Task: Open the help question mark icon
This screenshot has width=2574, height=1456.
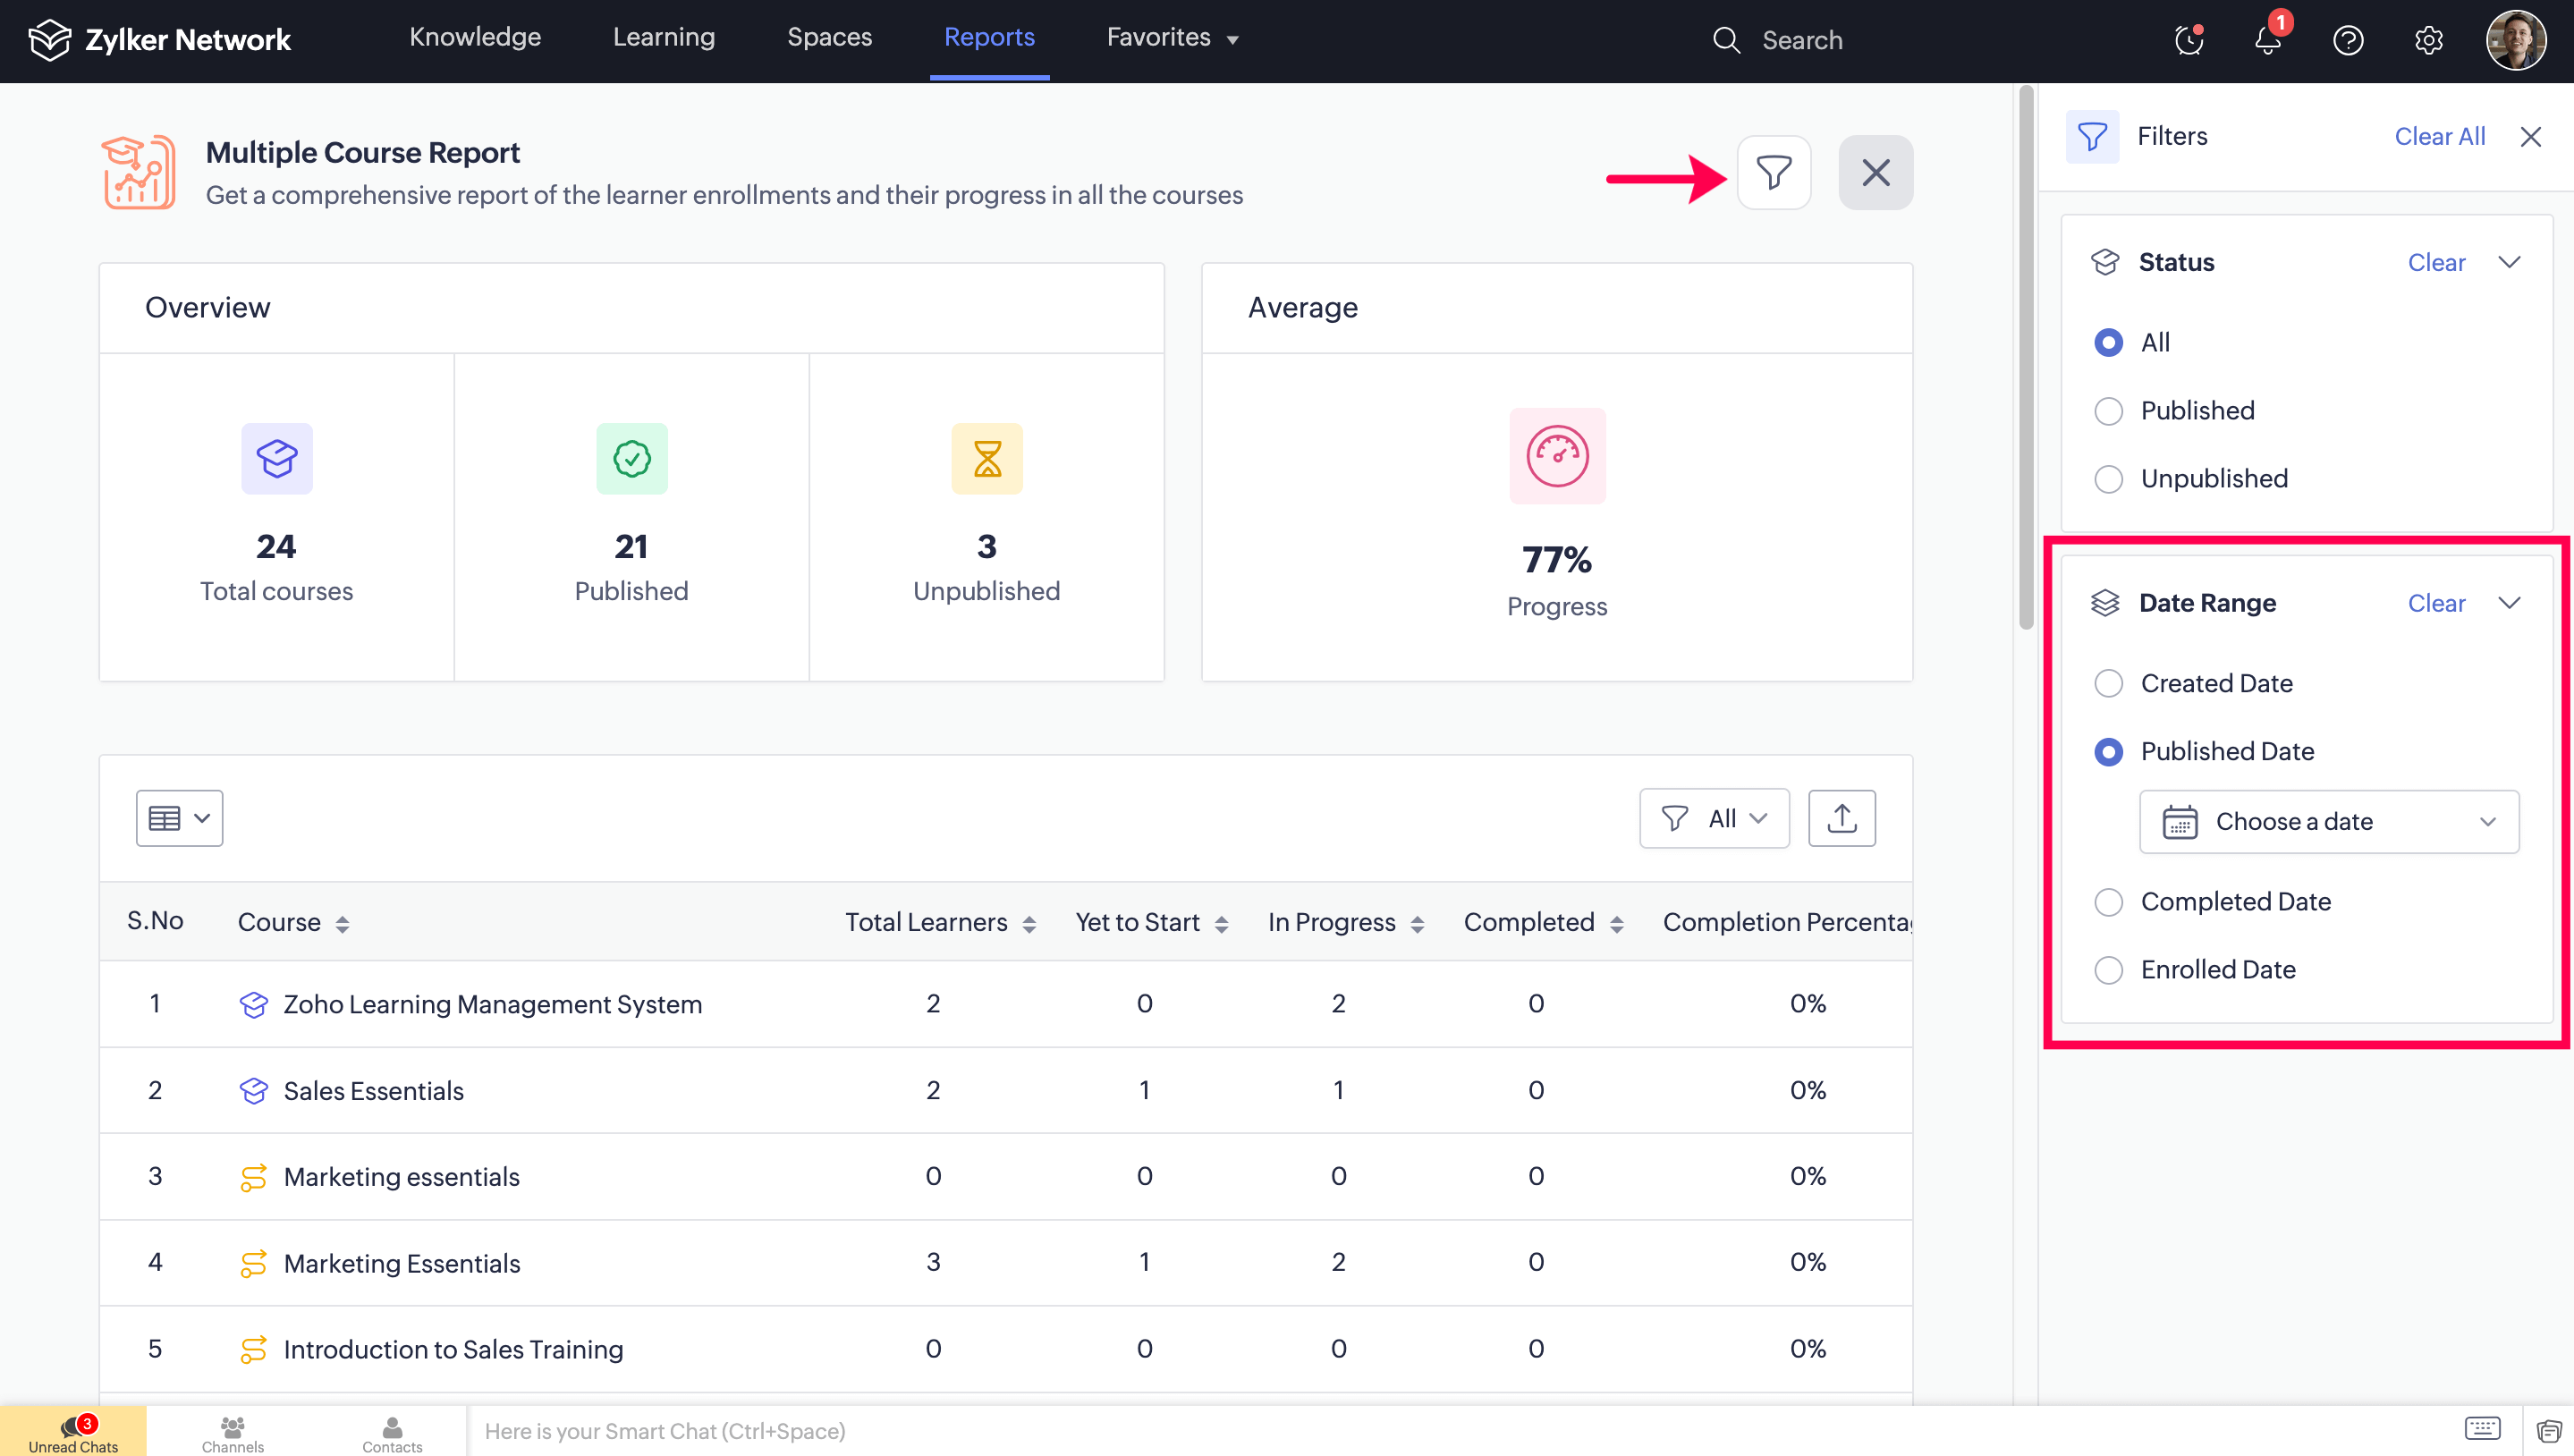Action: [2348, 40]
